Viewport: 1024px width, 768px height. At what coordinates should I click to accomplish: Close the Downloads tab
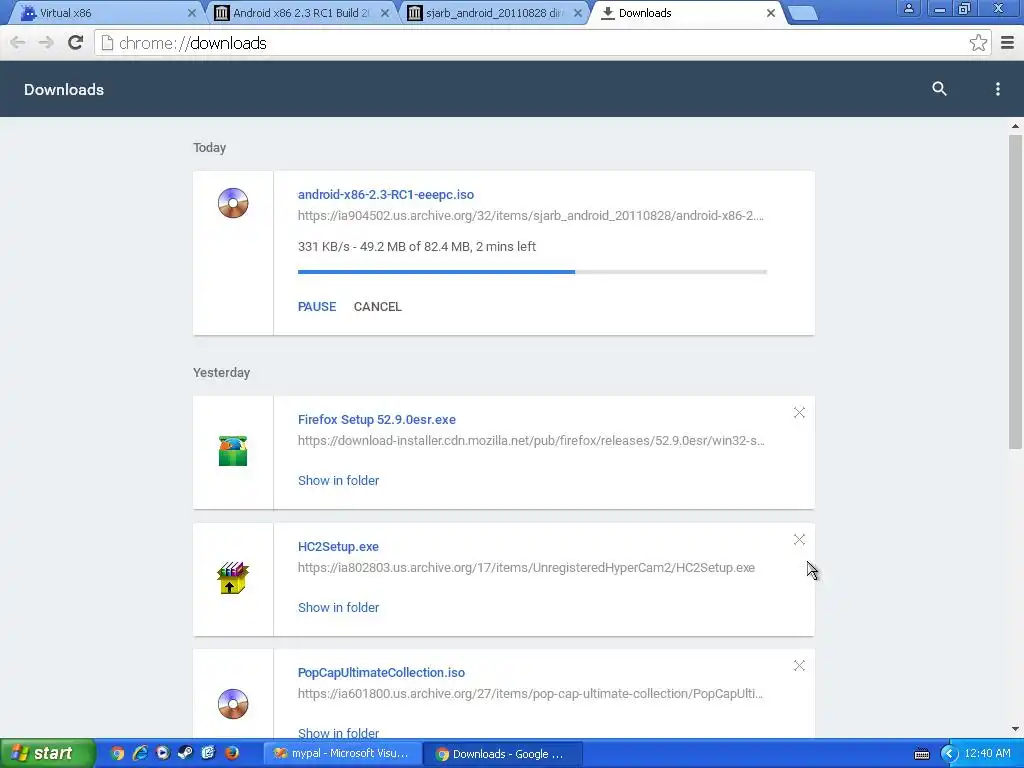771,13
